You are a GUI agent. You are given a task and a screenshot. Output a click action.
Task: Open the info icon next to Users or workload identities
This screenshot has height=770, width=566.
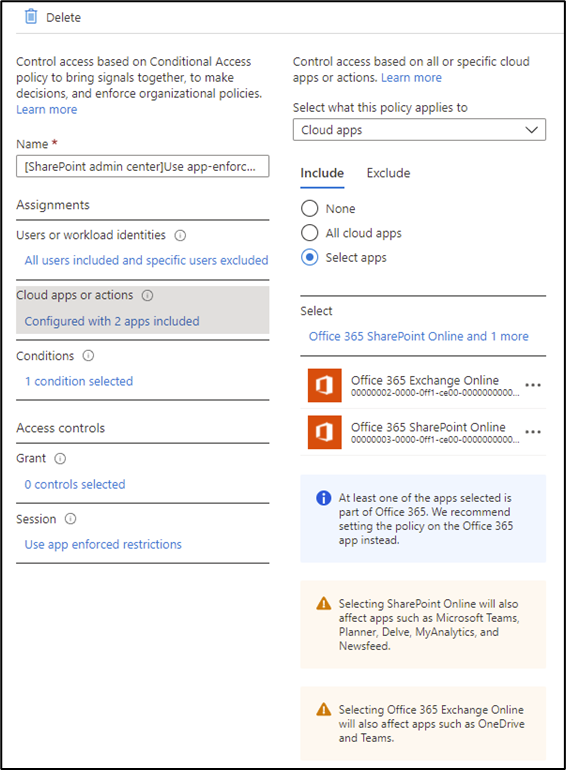[180, 236]
